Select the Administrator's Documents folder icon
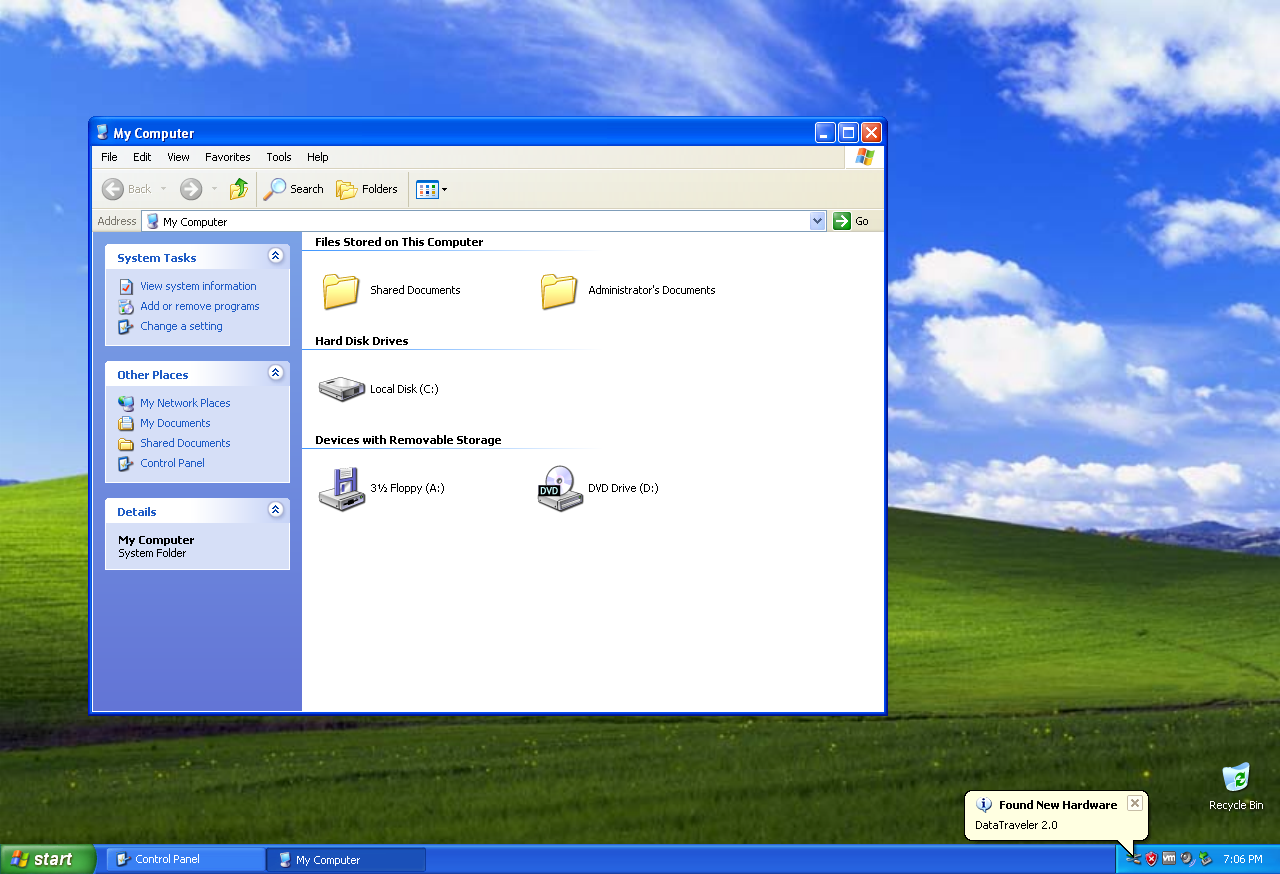1280x874 pixels. tap(559, 290)
